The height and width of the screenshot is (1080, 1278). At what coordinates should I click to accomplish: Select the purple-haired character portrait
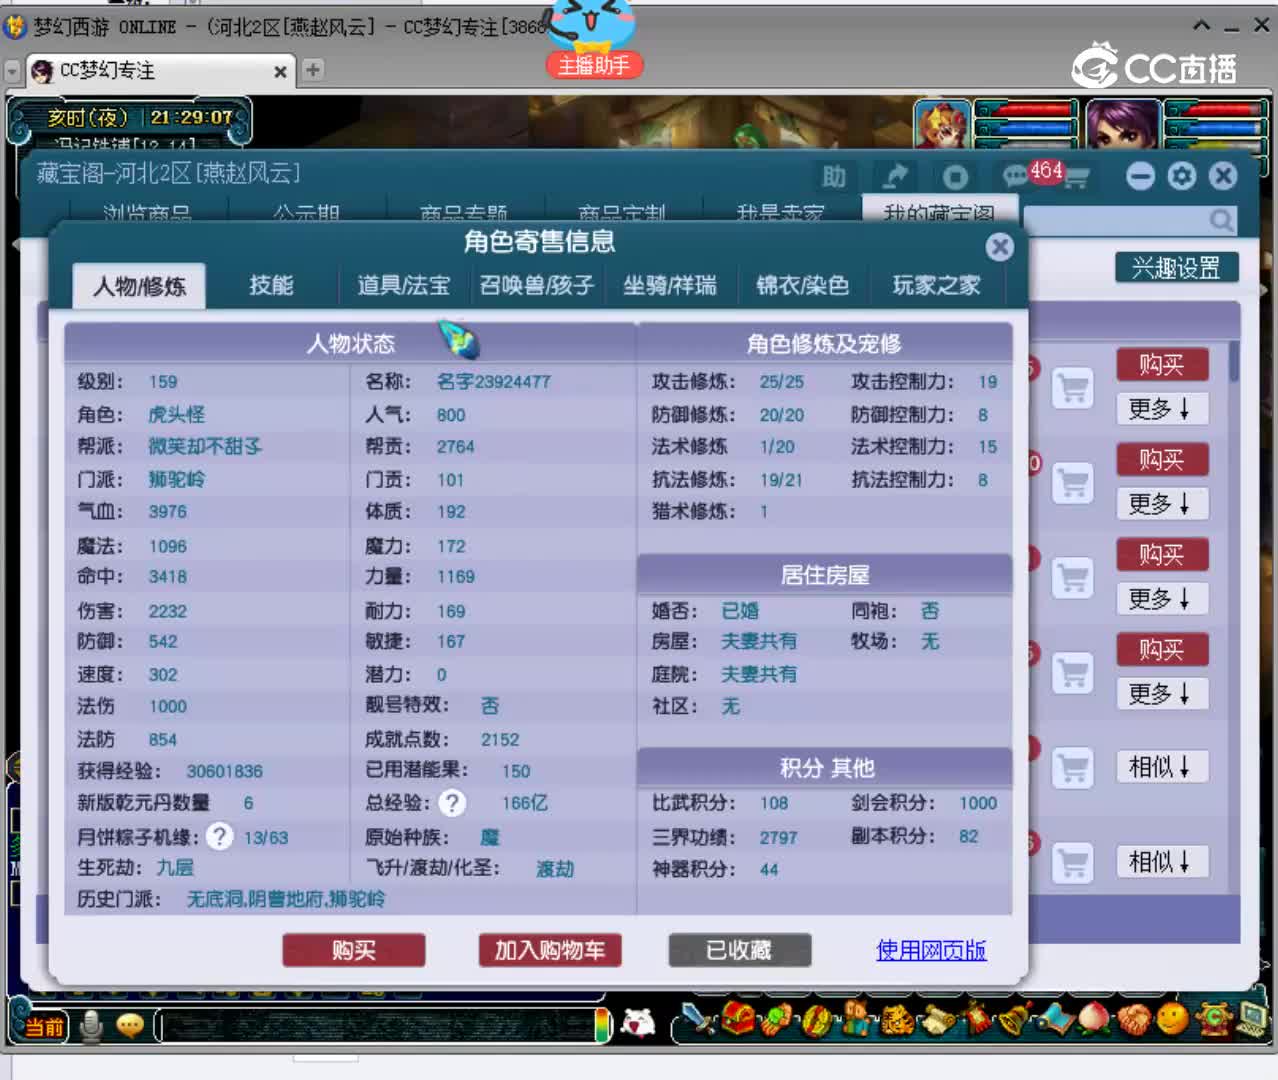(1122, 125)
